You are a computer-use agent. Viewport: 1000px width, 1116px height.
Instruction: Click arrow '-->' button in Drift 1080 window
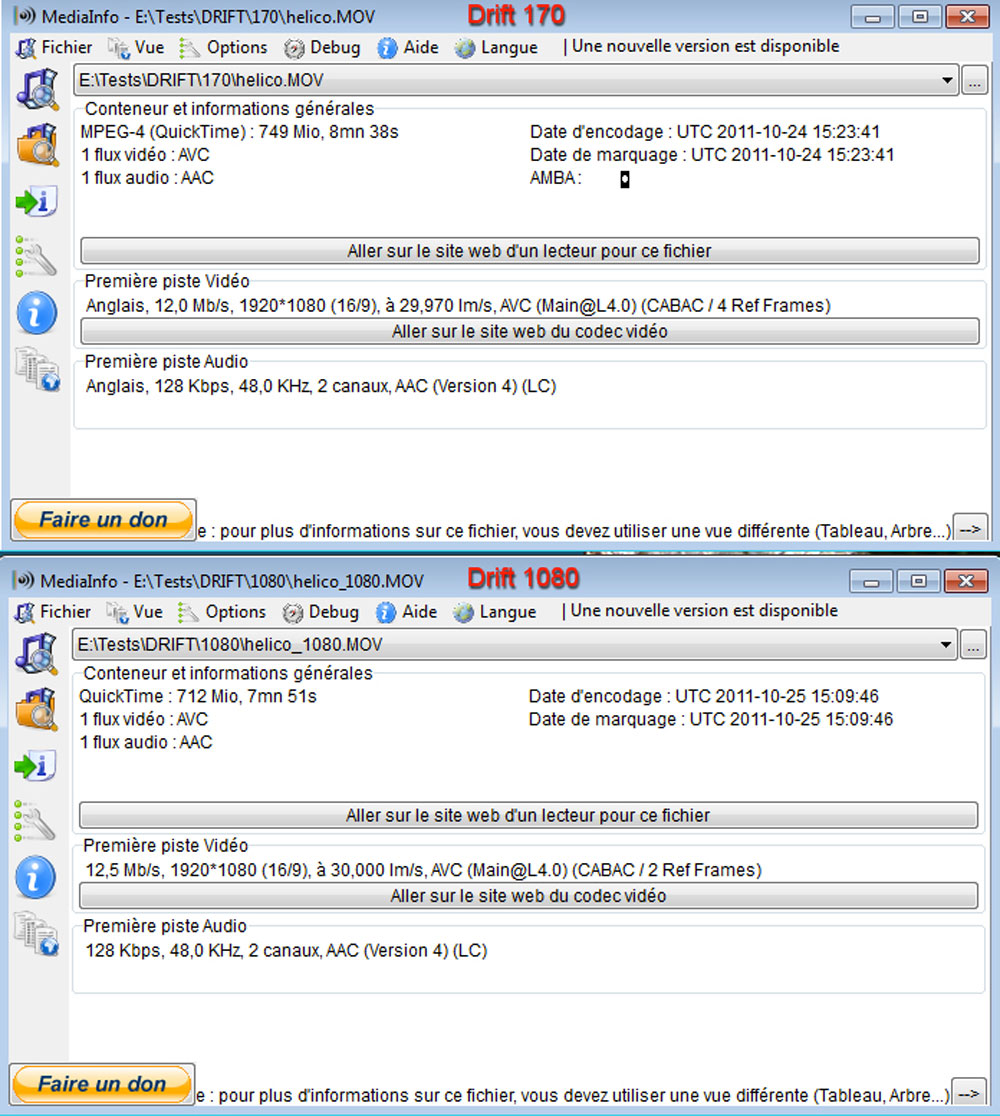tap(969, 1094)
